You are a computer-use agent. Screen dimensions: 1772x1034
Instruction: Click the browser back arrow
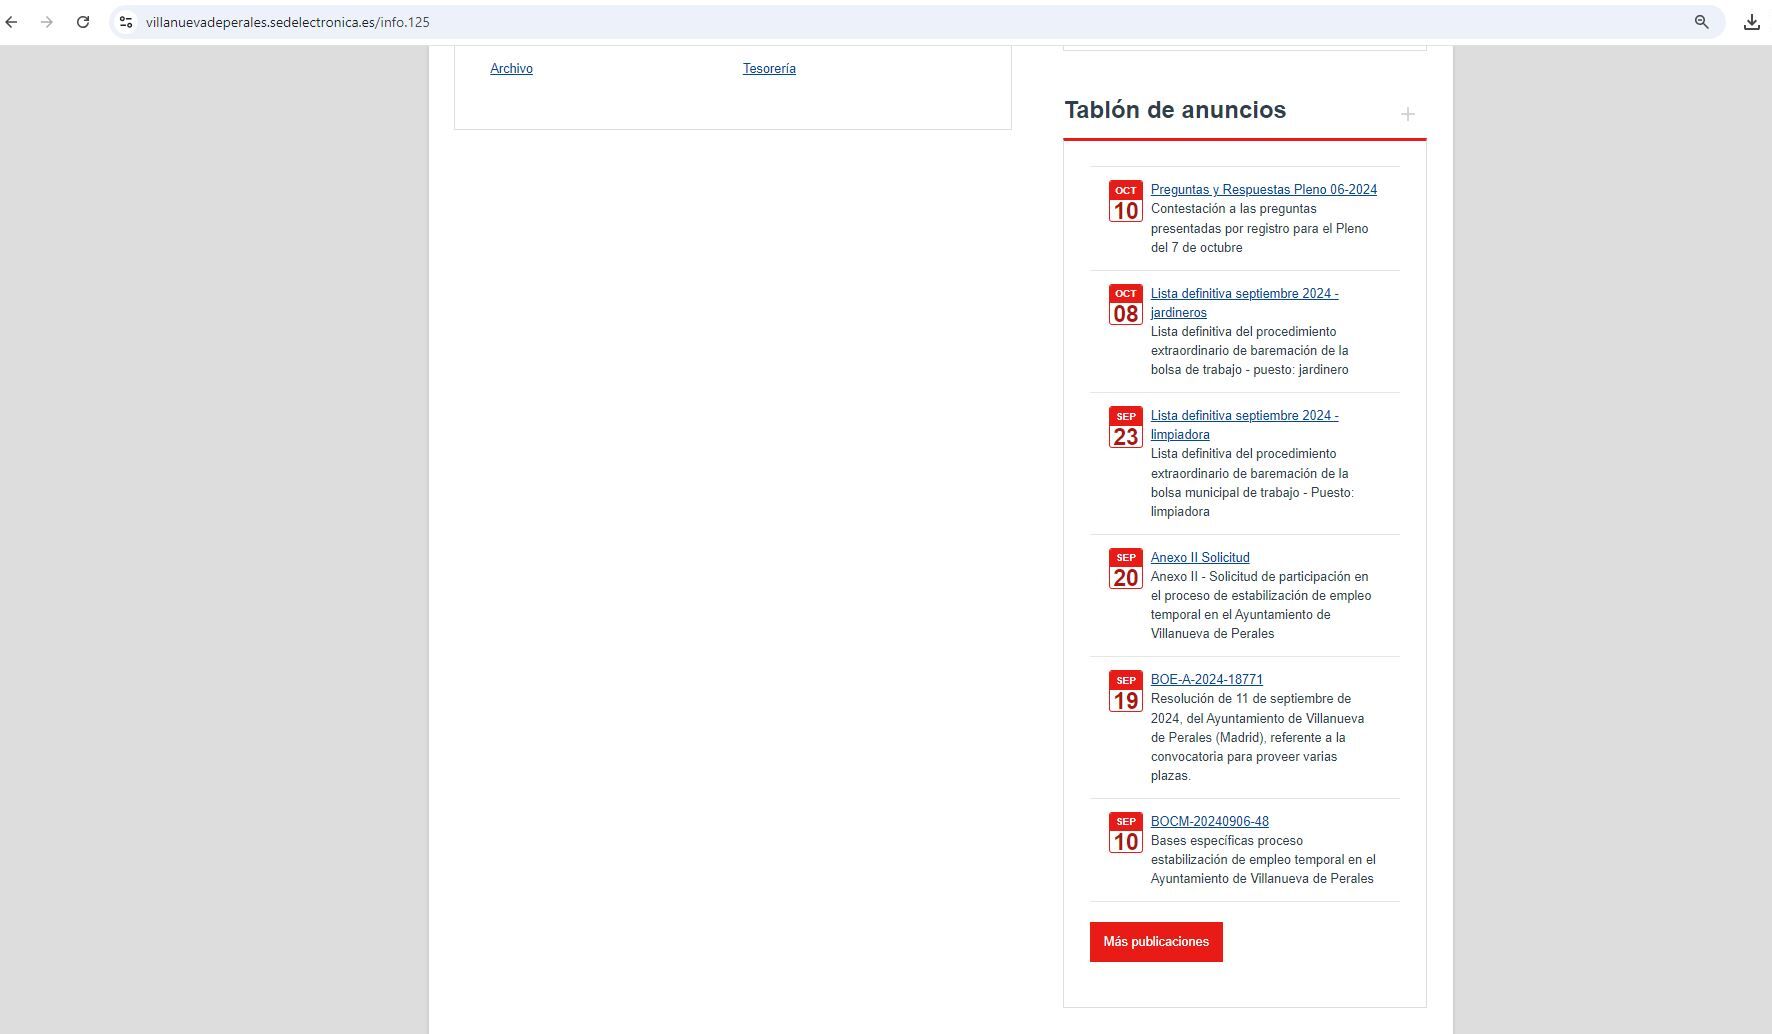[12, 22]
